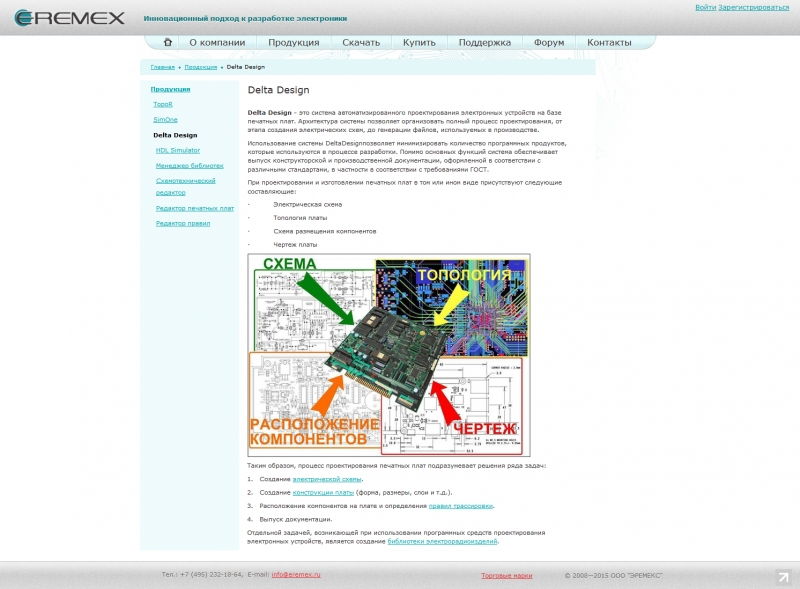The width and height of the screenshot is (800, 589).
Task: Click the info@eremex.ru email link
Action: pyautogui.click(x=296, y=575)
